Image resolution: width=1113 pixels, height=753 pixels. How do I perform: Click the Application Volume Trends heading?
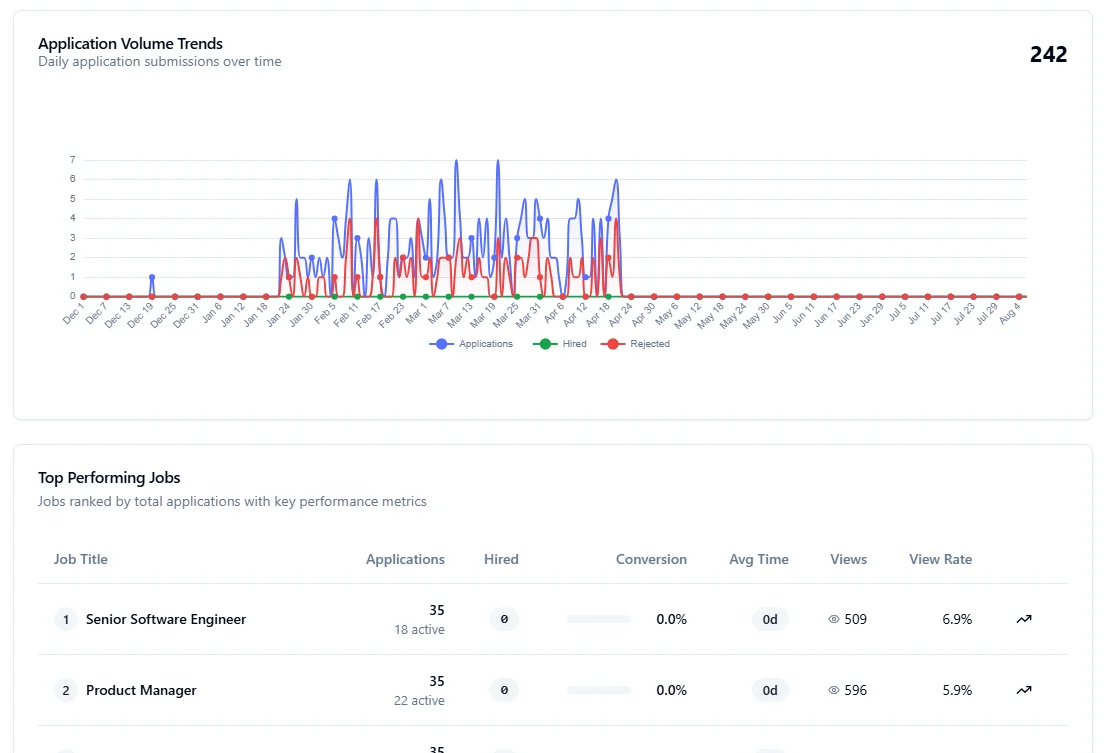coord(131,44)
